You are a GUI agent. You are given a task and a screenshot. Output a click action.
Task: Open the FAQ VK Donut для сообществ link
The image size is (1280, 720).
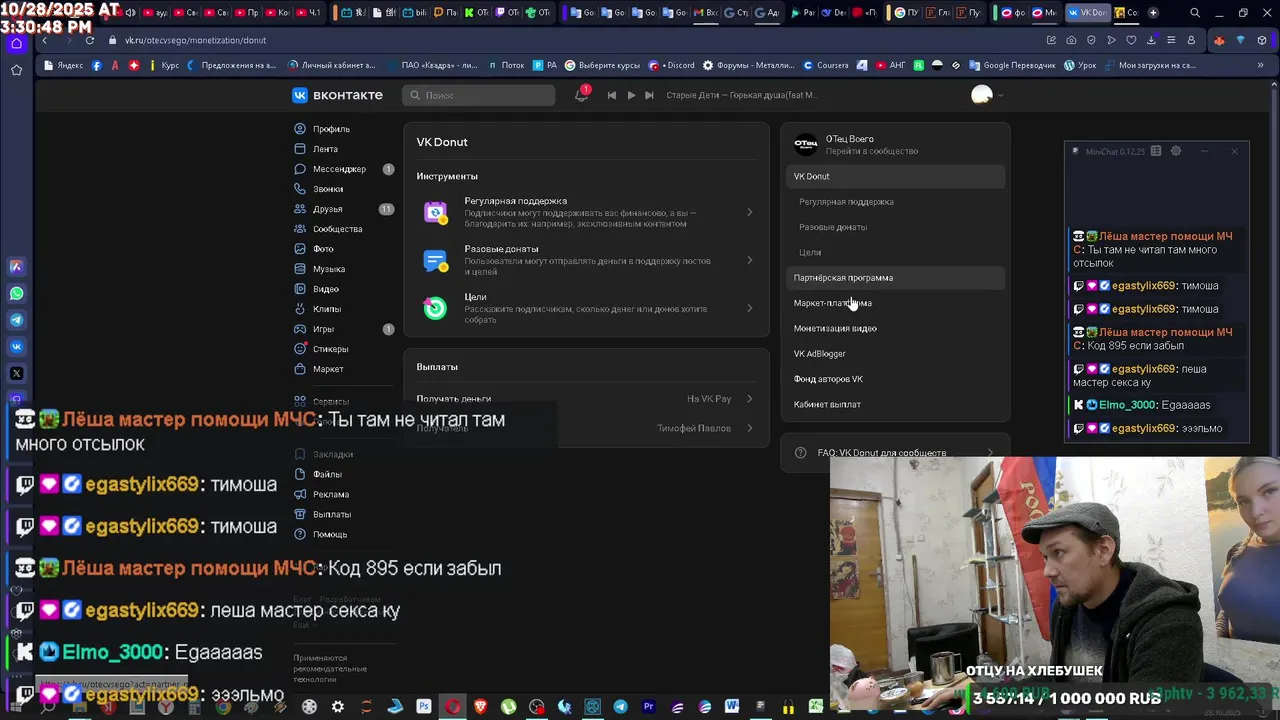coord(895,453)
